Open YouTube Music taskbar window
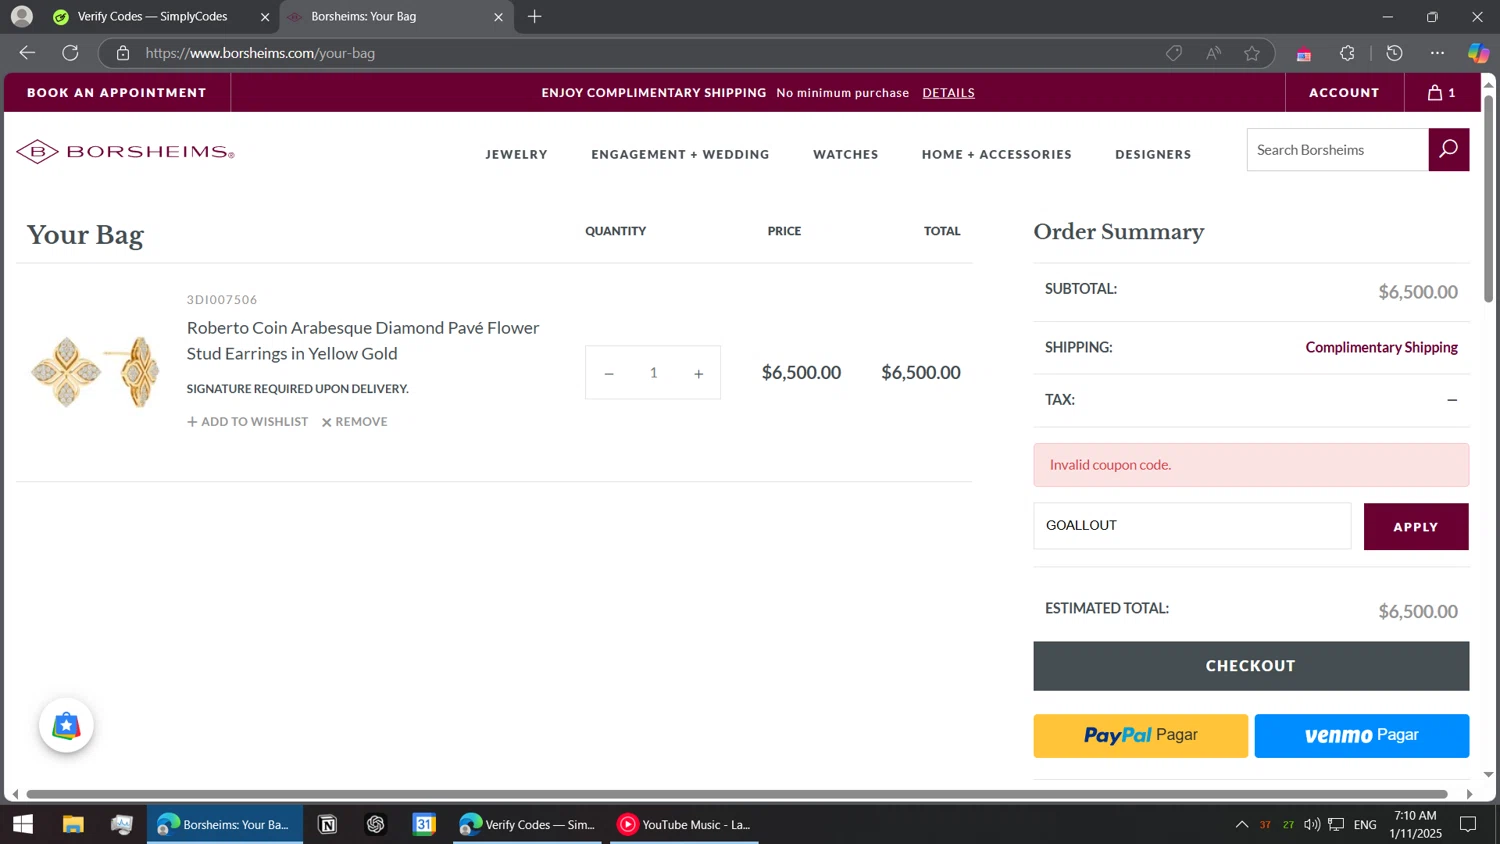This screenshot has height=844, width=1500. (x=685, y=824)
